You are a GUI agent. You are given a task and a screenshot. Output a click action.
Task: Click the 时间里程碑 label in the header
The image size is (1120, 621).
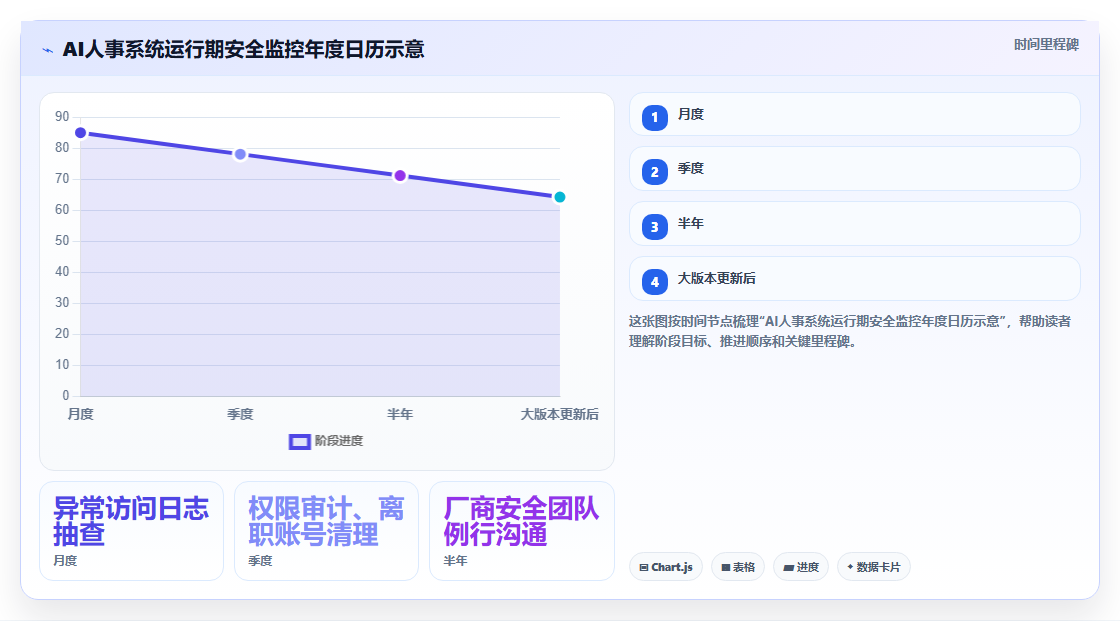pos(1046,44)
